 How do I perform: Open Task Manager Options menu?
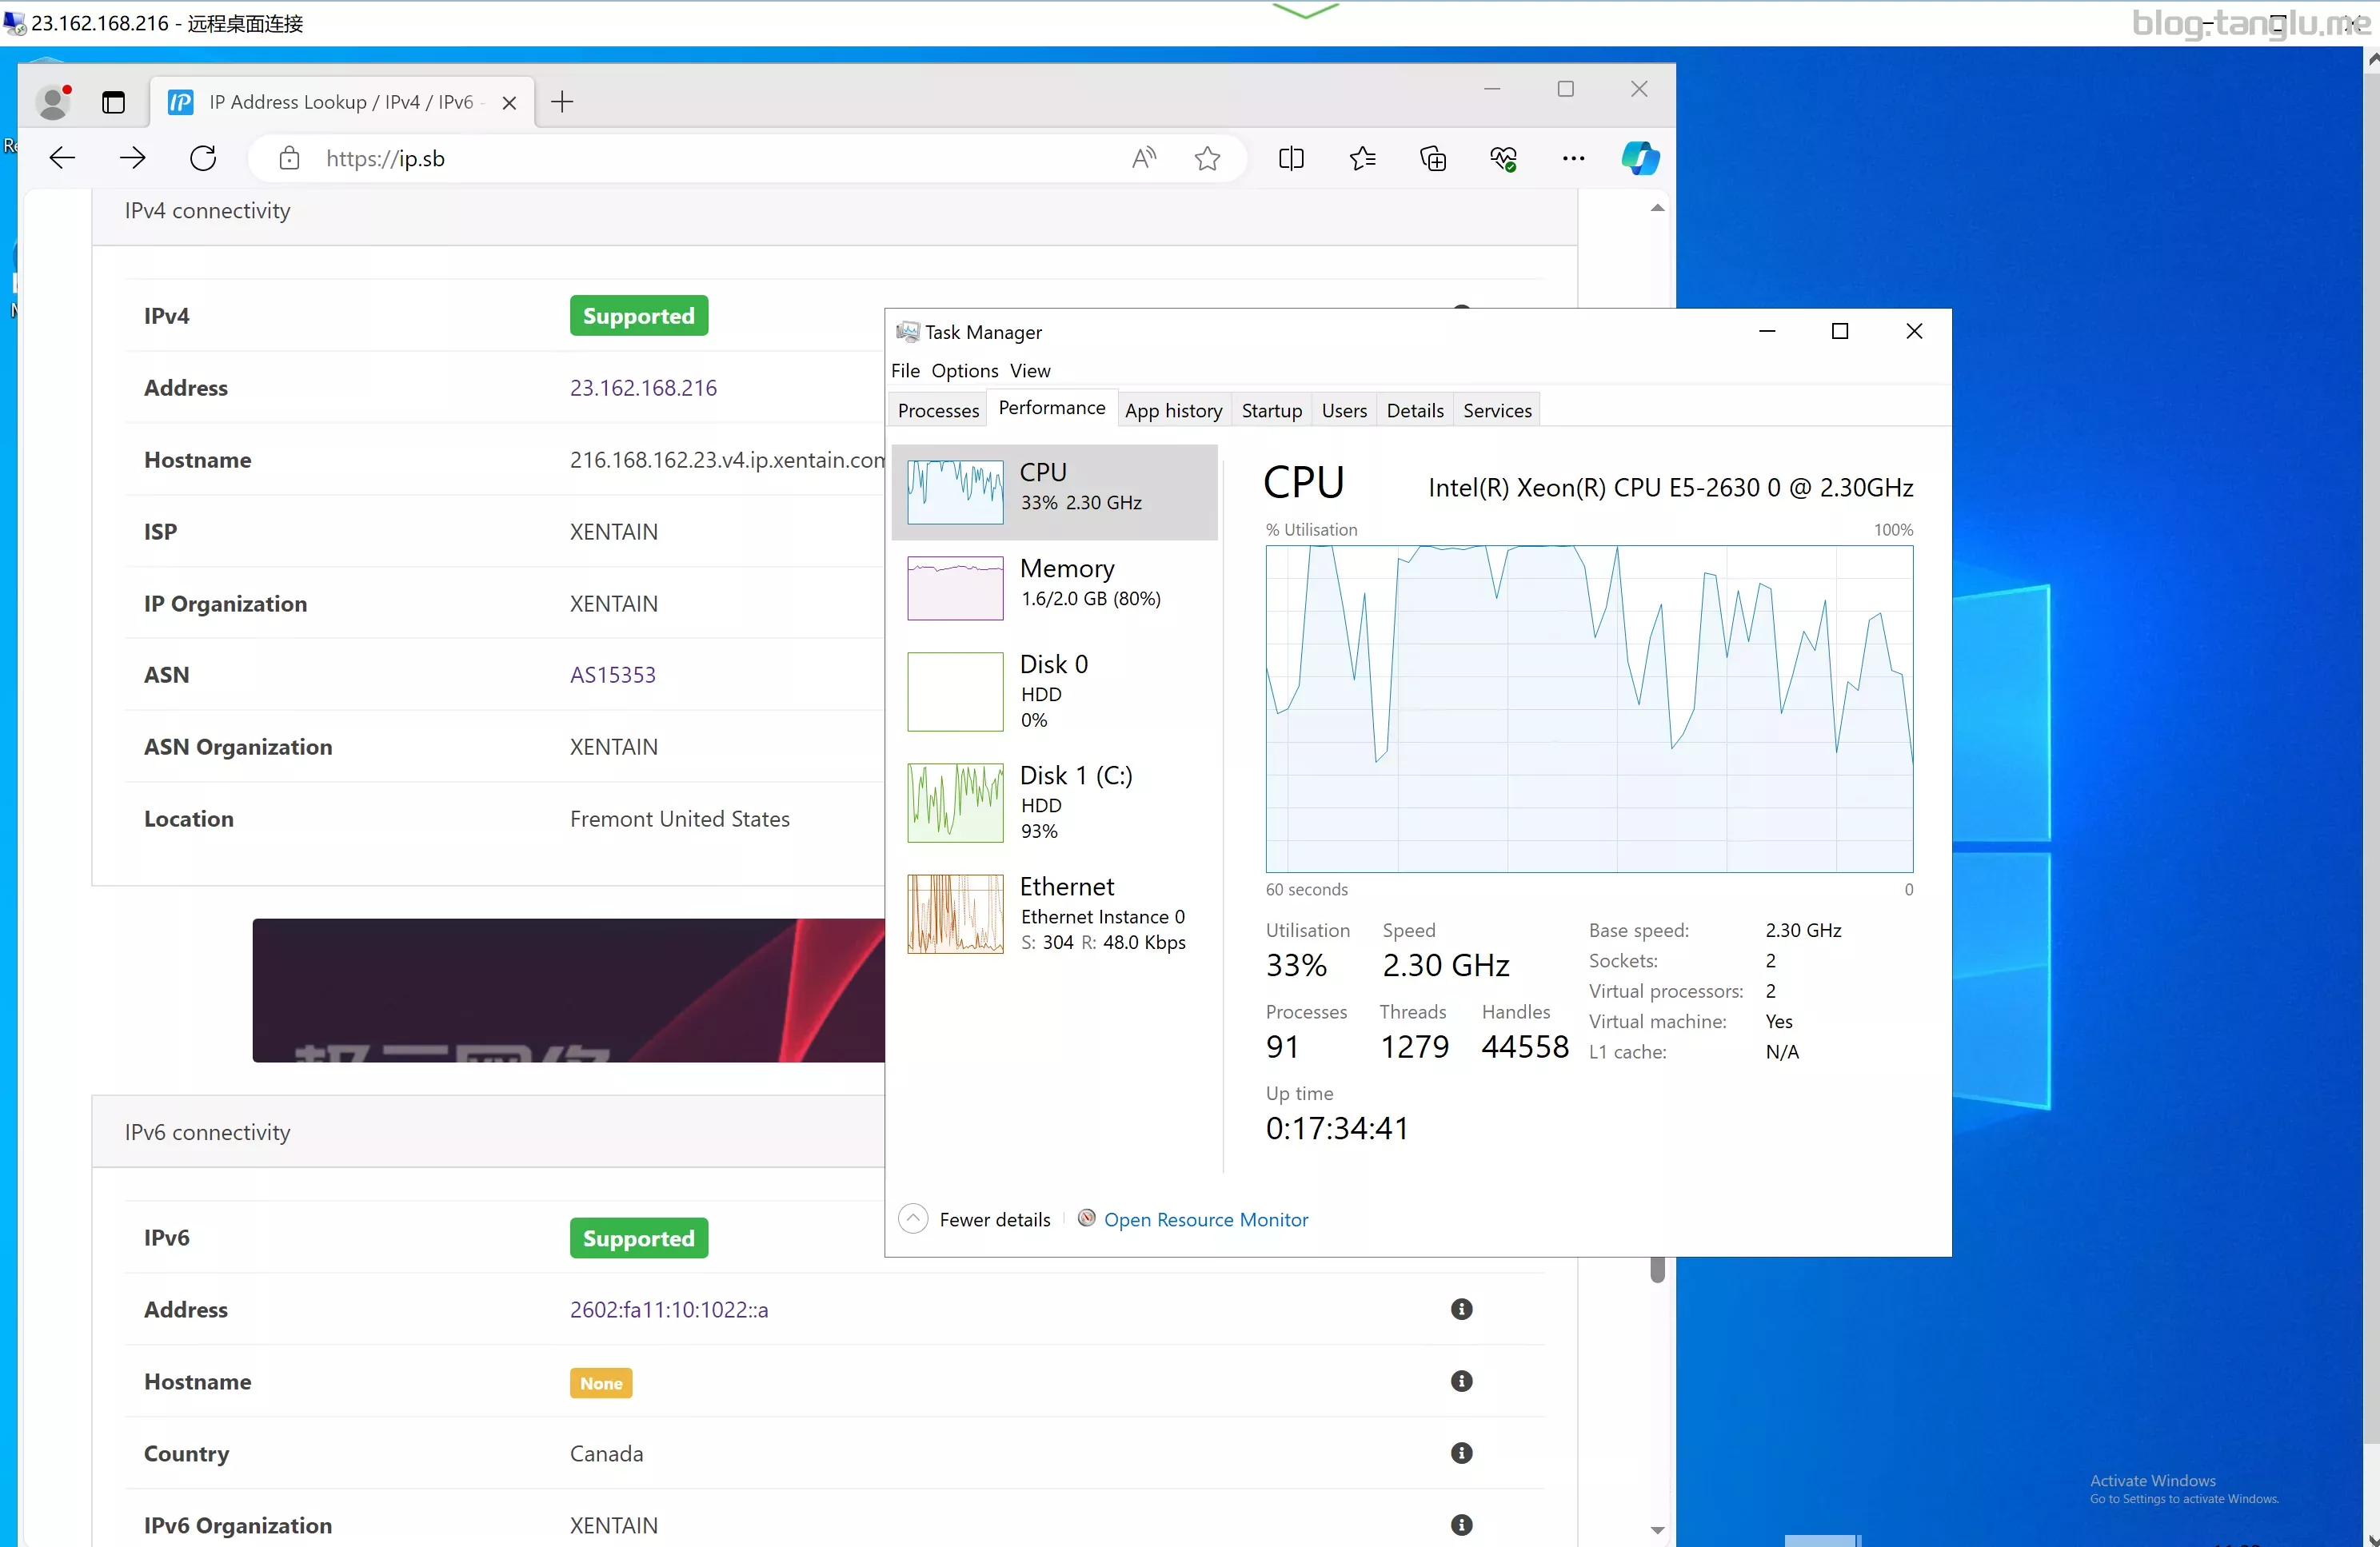point(964,371)
